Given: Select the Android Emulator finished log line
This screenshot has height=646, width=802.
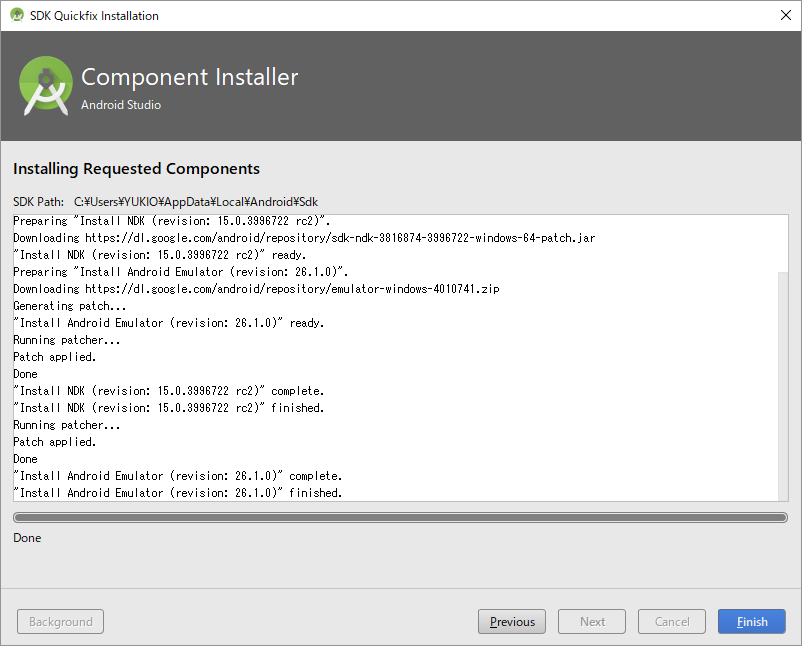Looking at the screenshot, I should pyautogui.click(x=177, y=492).
